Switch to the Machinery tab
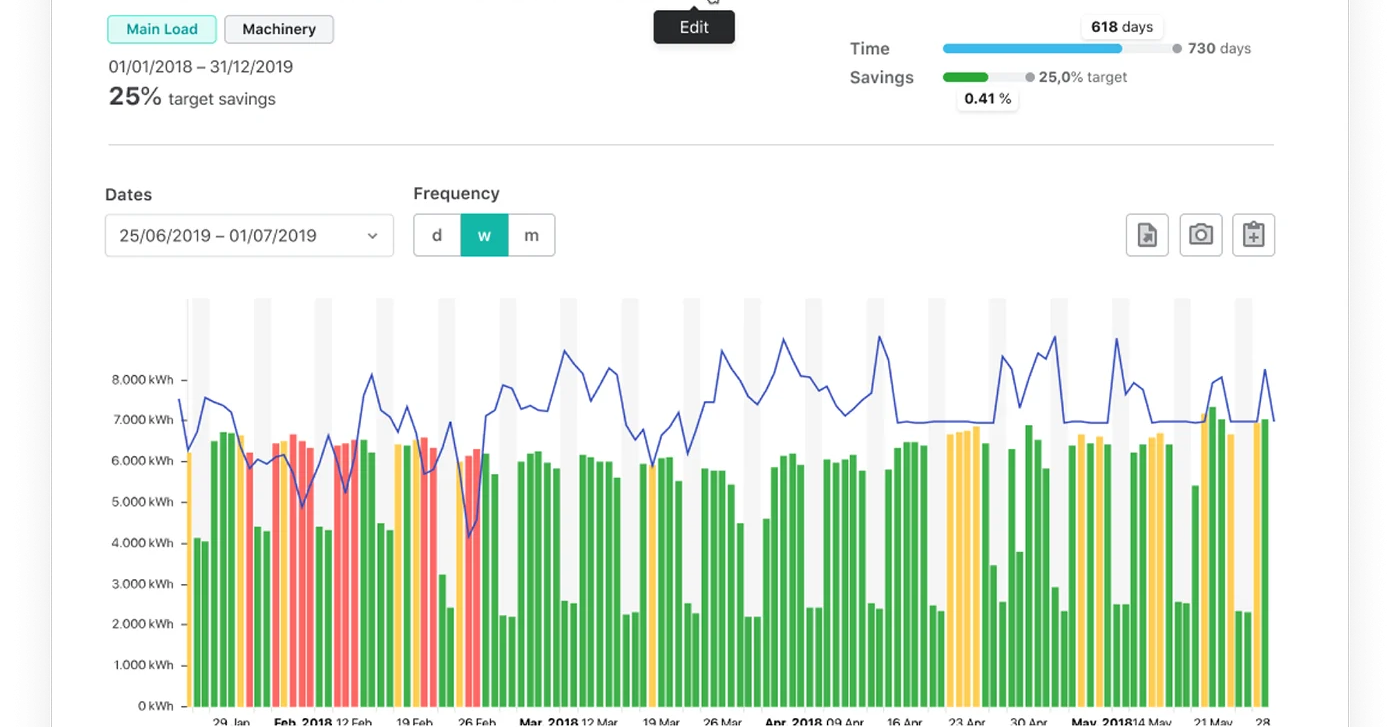The image size is (1400, 727). [279, 29]
